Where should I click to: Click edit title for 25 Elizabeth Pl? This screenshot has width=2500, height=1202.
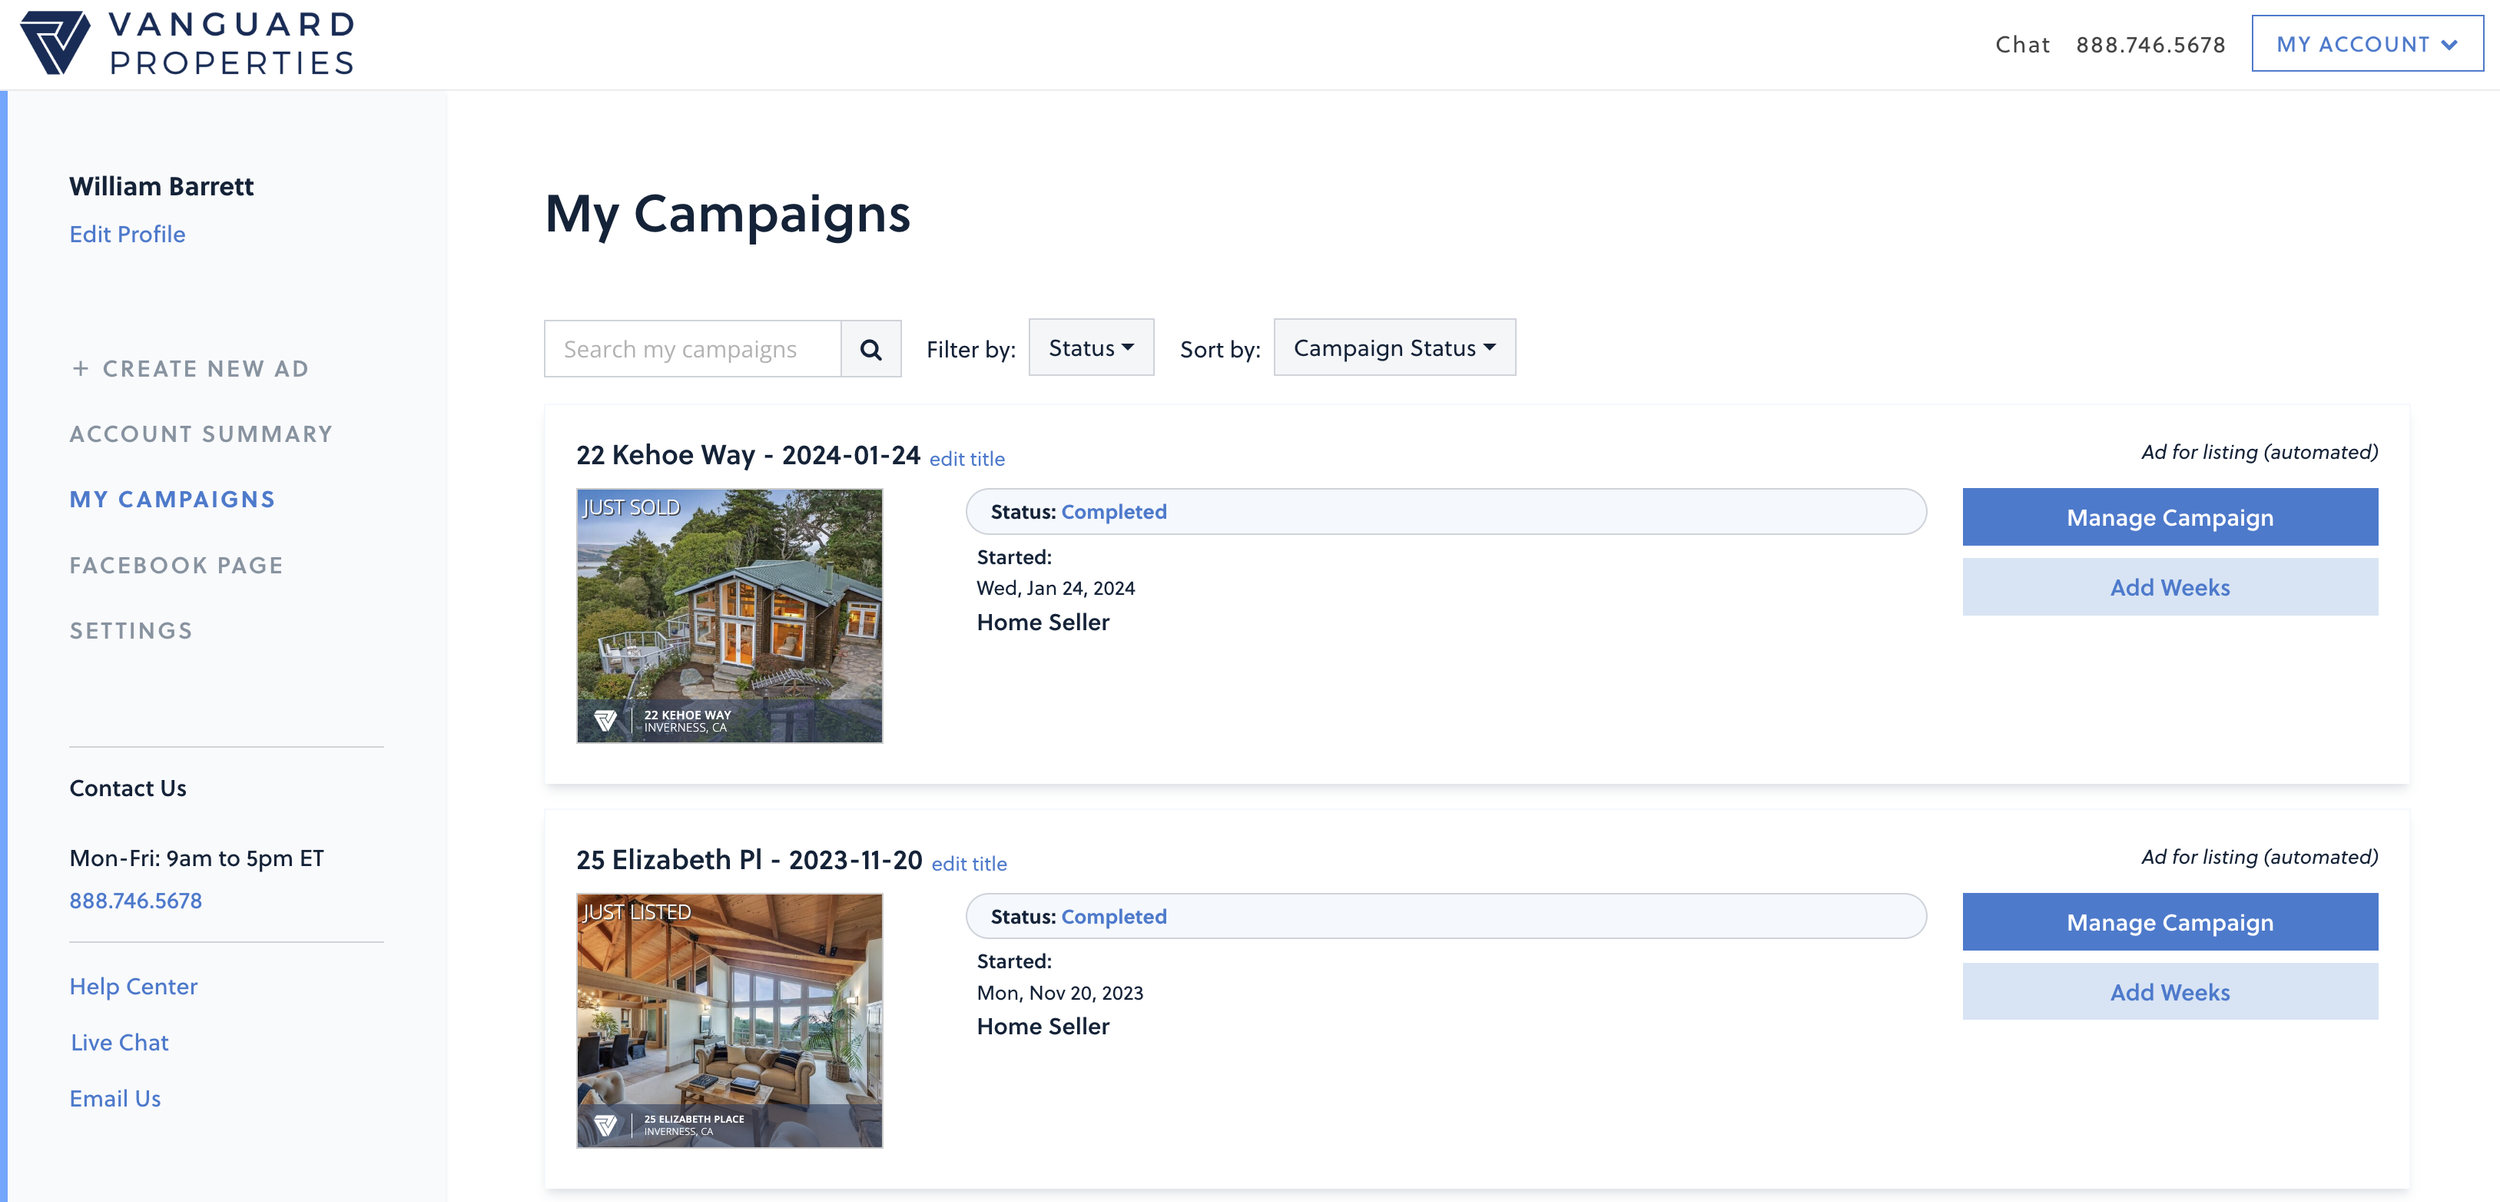click(x=968, y=864)
